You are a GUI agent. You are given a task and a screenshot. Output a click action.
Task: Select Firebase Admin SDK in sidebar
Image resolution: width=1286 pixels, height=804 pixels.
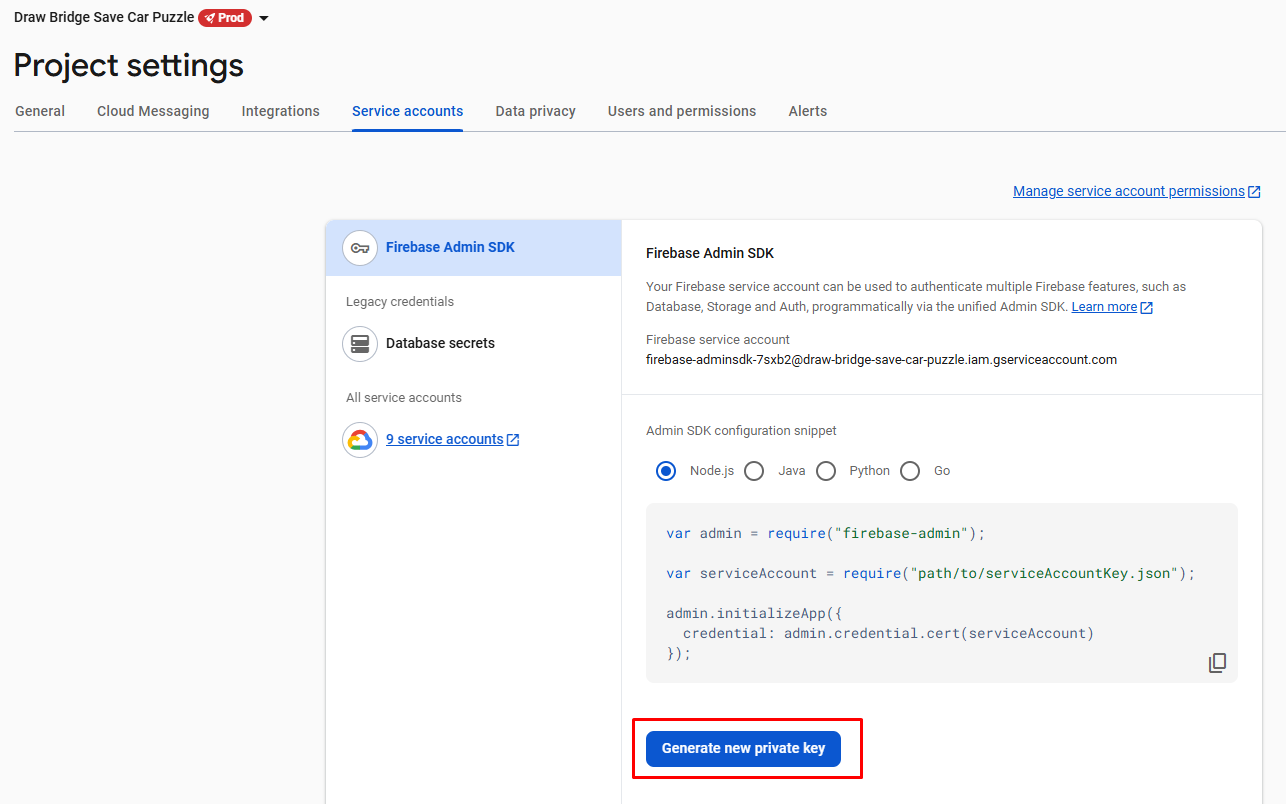coord(474,248)
